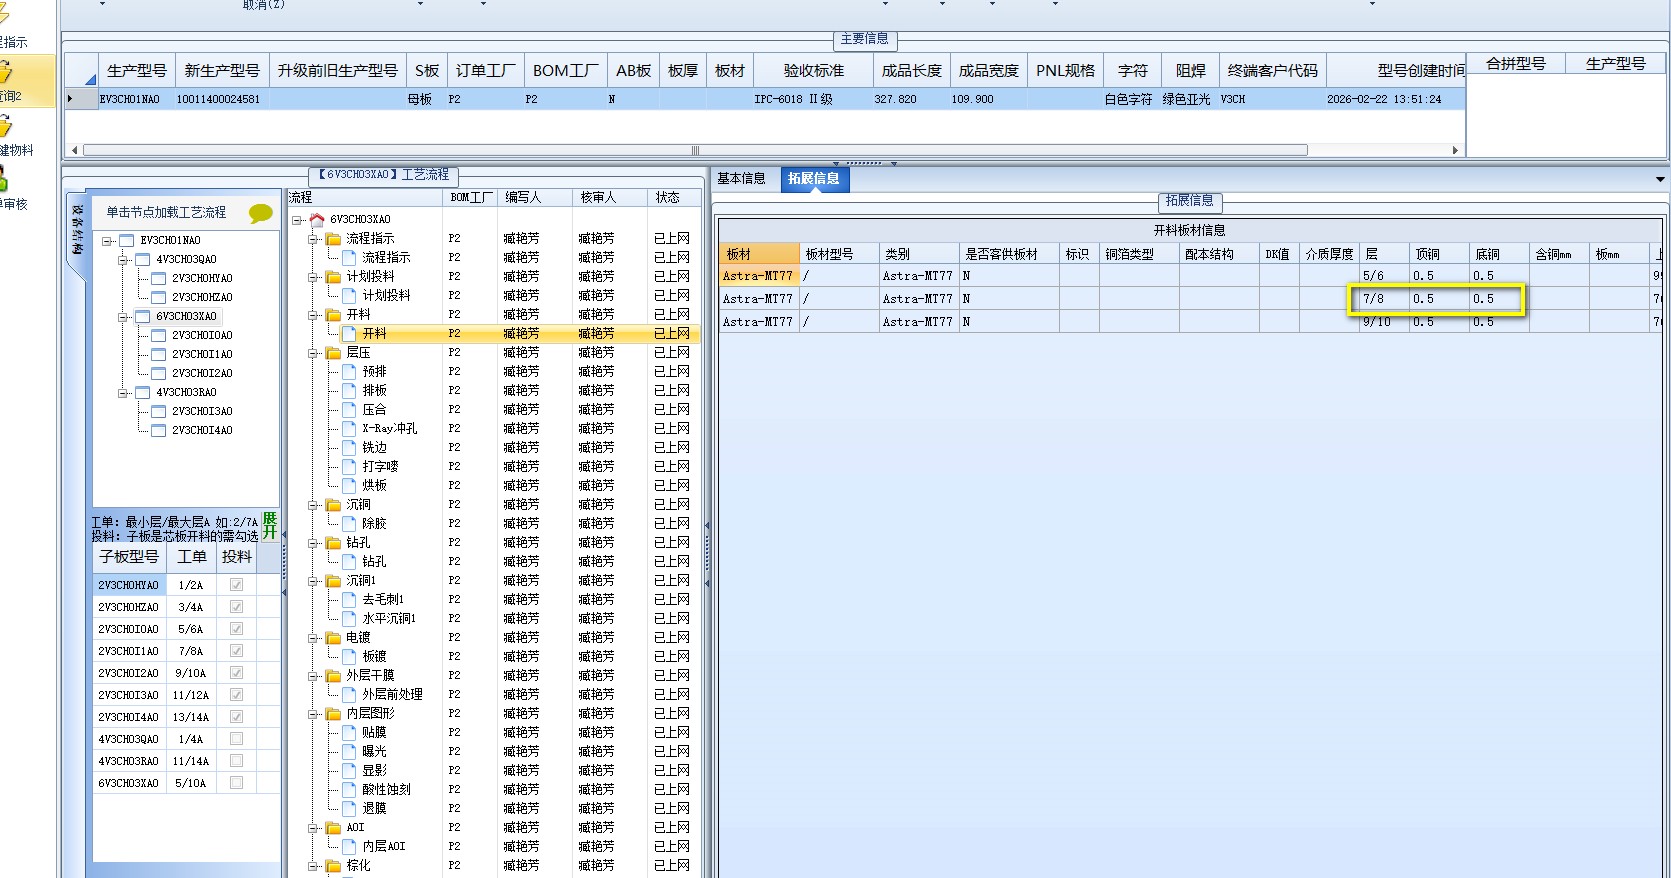Collapse the 沉铜1 folder group
1671x878 pixels.
tap(313, 581)
